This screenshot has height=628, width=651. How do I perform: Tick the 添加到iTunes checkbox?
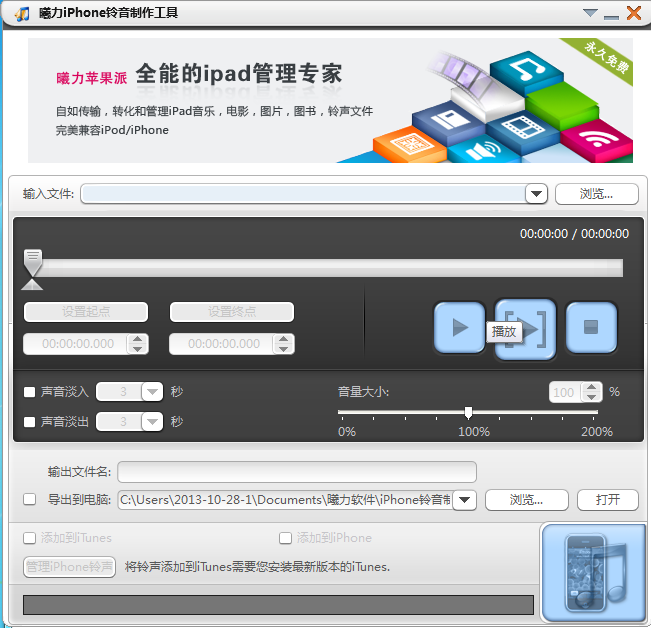tap(29, 538)
